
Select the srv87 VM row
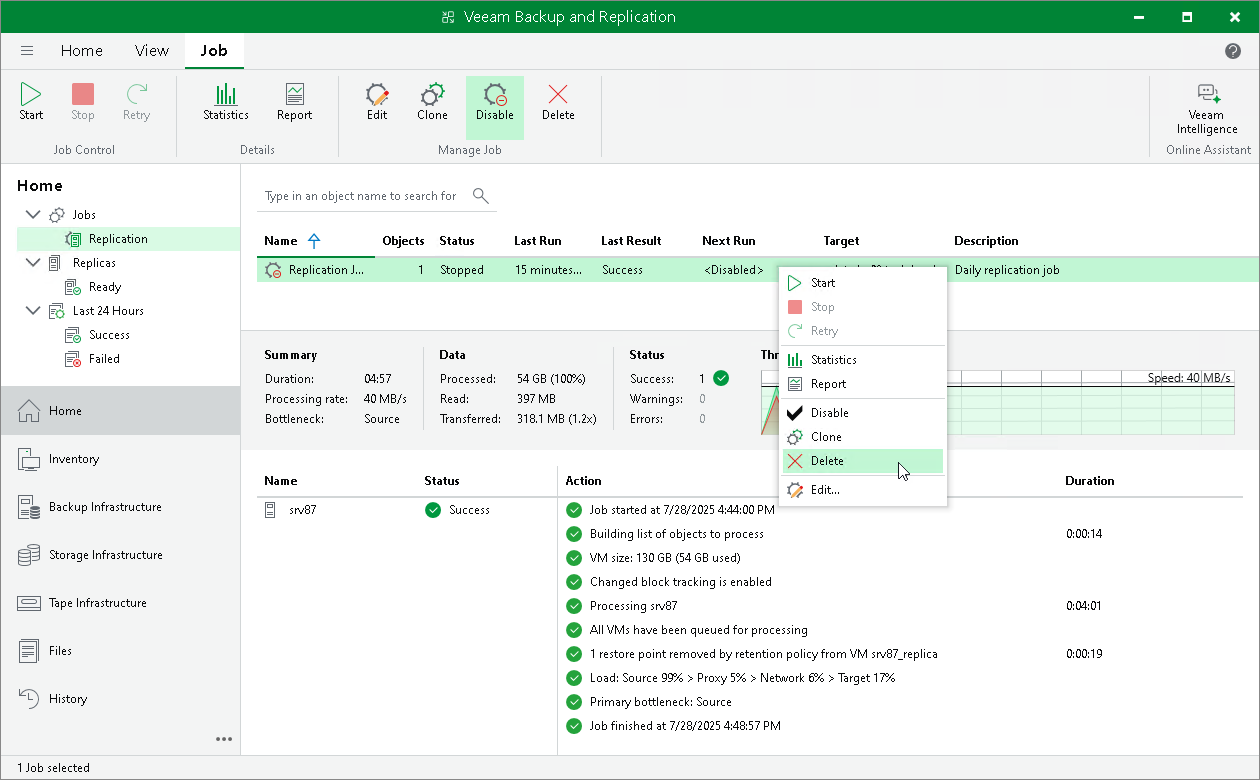pyautogui.click(x=405, y=510)
